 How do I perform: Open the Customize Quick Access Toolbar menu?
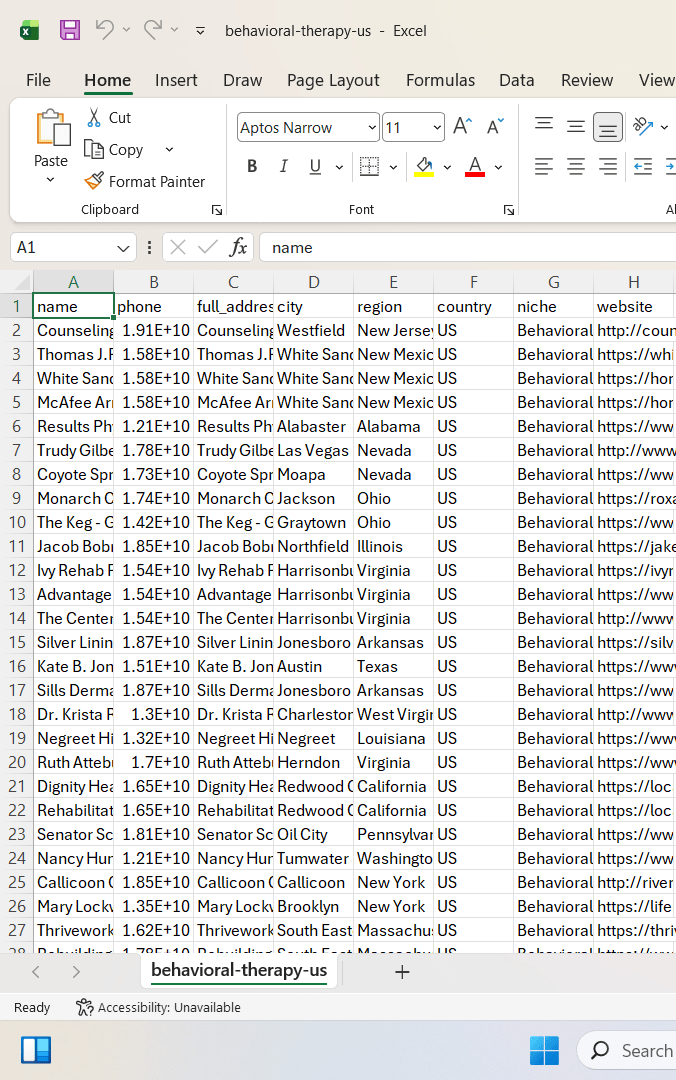[x=201, y=31]
